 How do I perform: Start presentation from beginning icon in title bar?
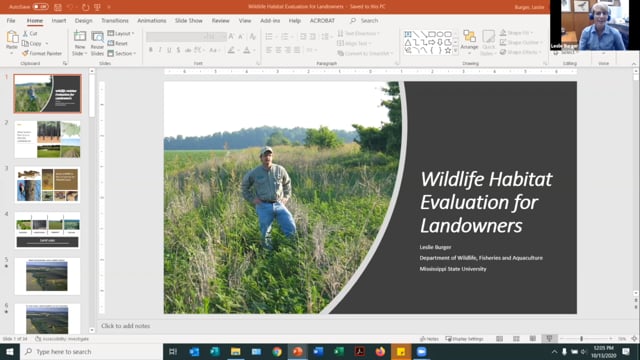[x=97, y=7]
